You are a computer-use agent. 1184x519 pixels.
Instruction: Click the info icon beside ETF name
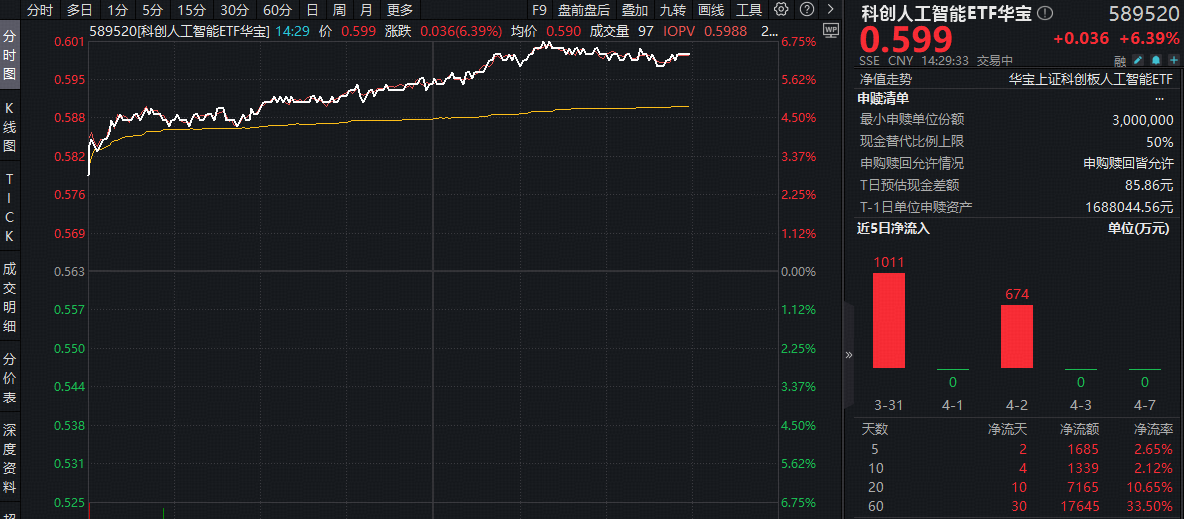[x=1045, y=14]
